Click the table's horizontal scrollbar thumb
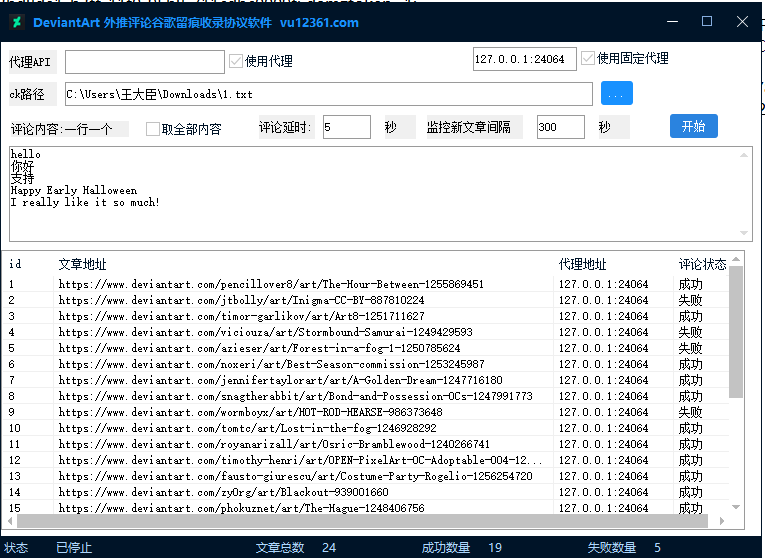Viewport: 765px width, 558px height. coord(362,521)
